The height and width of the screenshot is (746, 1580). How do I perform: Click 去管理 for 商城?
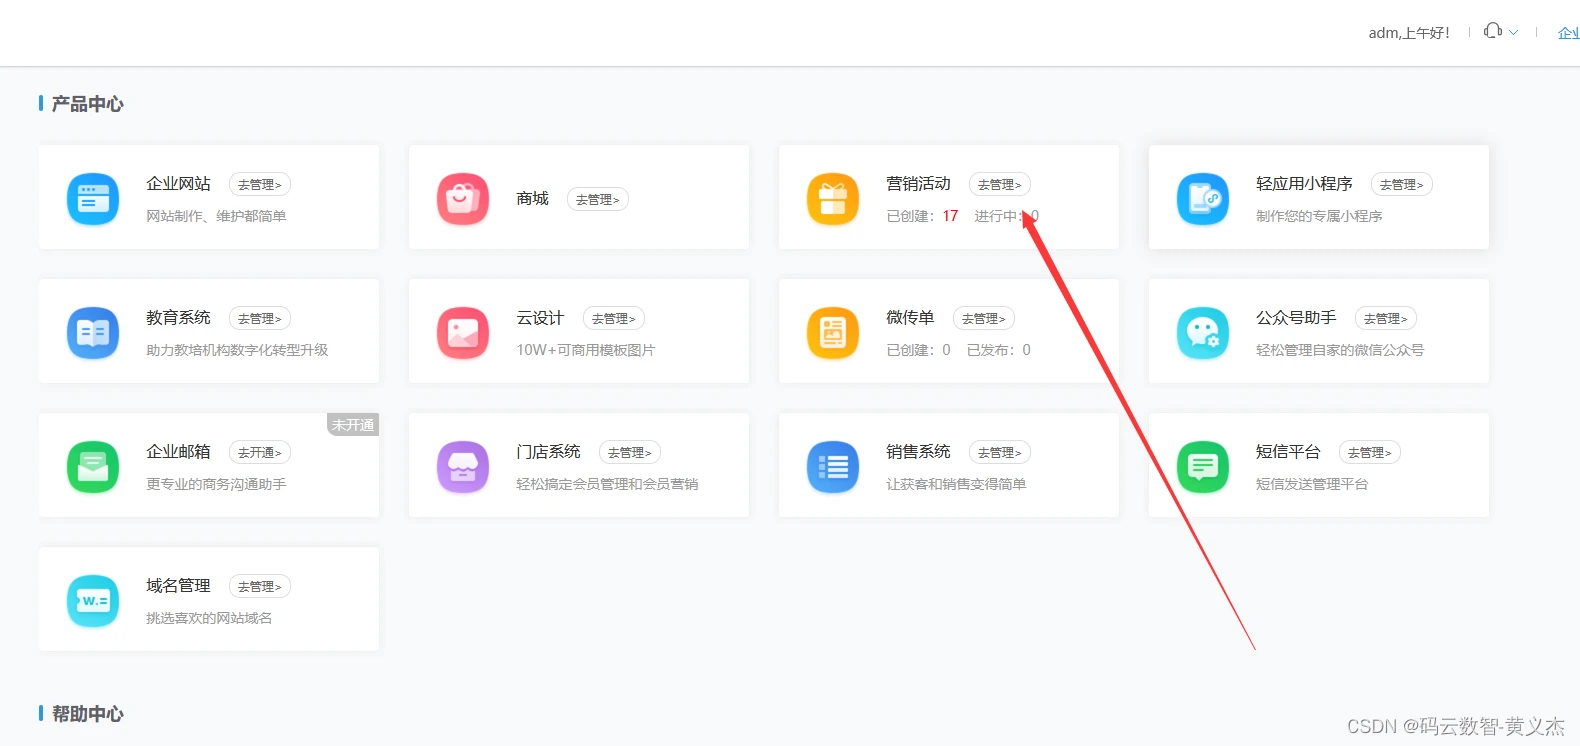pos(598,200)
